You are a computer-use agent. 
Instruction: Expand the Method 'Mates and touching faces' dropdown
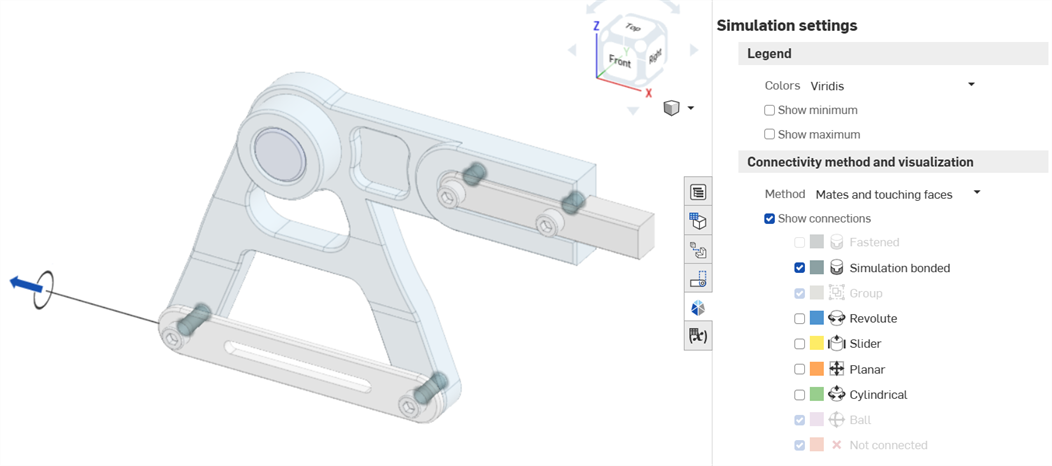(x=896, y=194)
